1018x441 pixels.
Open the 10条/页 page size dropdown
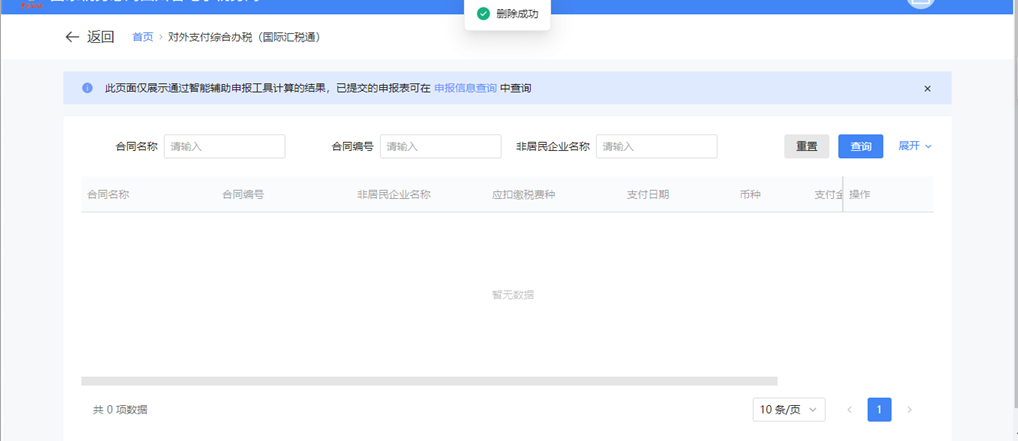pyautogui.click(x=789, y=410)
